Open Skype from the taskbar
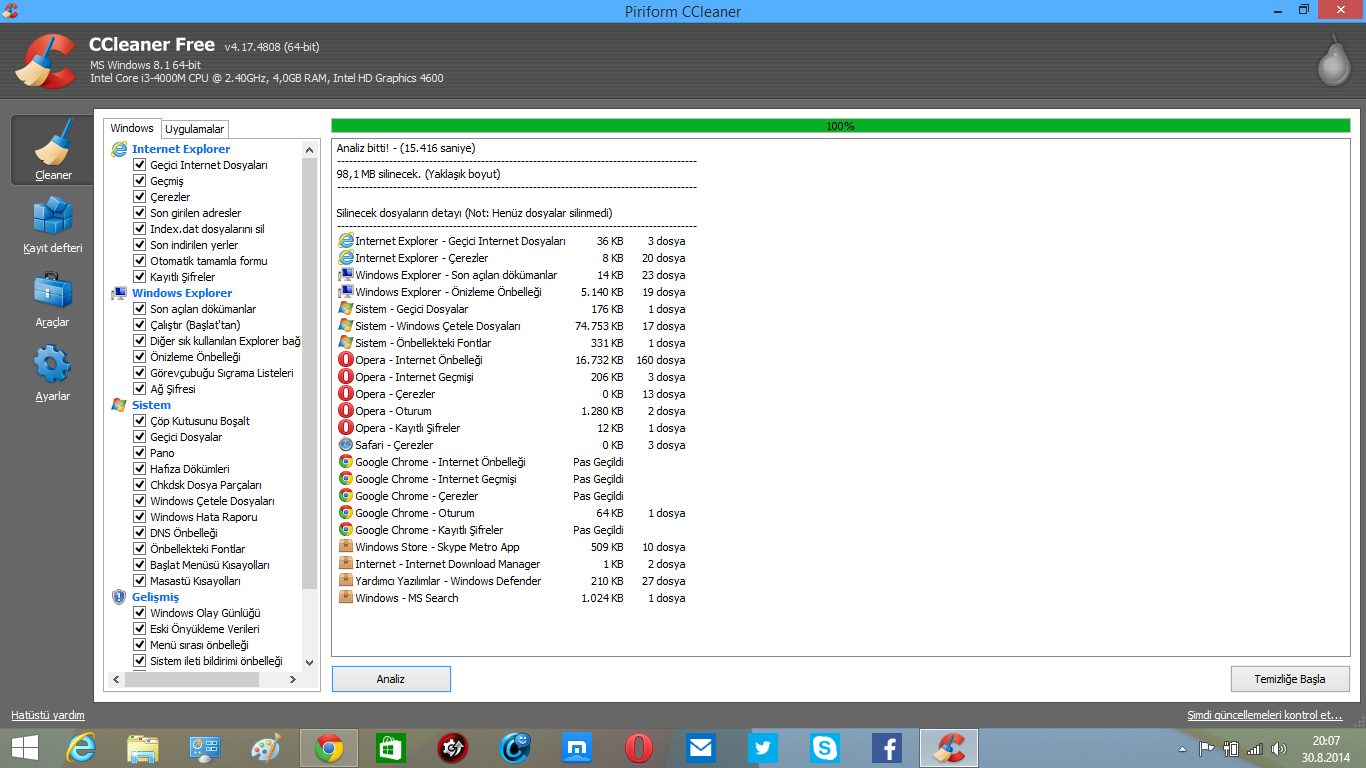This screenshot has width=1366, height=768. pos(825,748)
